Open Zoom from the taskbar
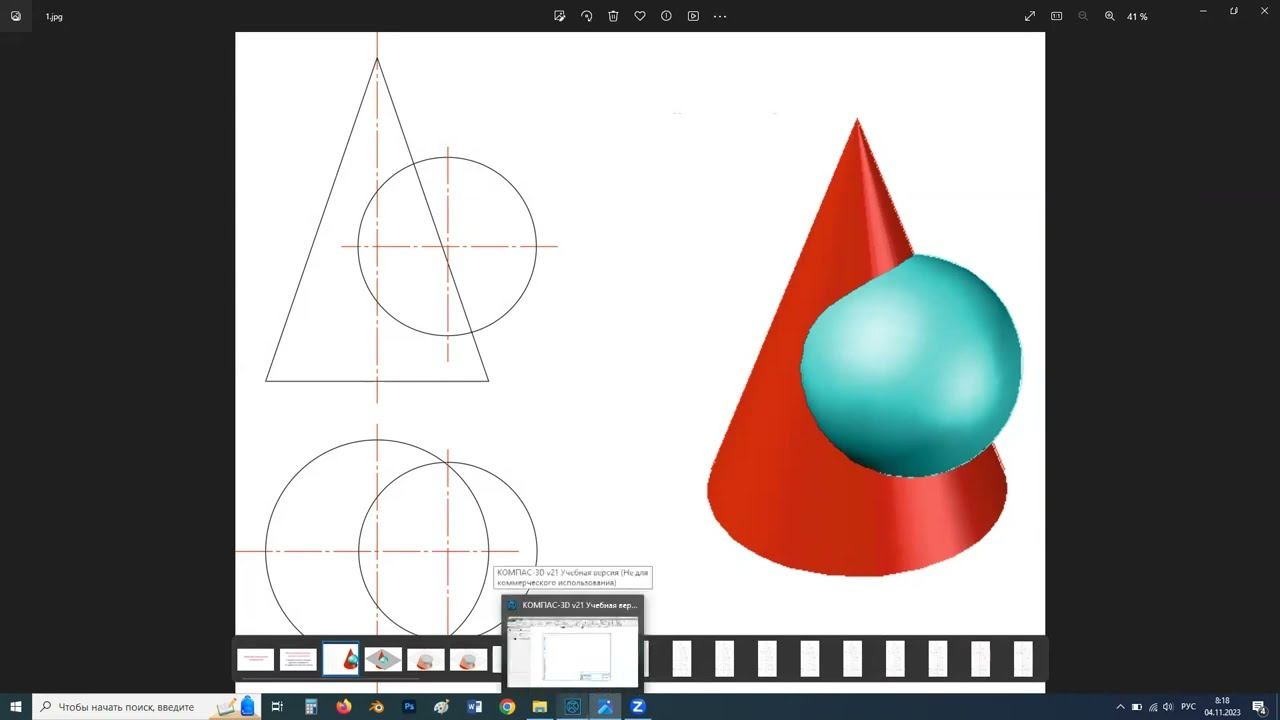 click(x=638, y=707)
